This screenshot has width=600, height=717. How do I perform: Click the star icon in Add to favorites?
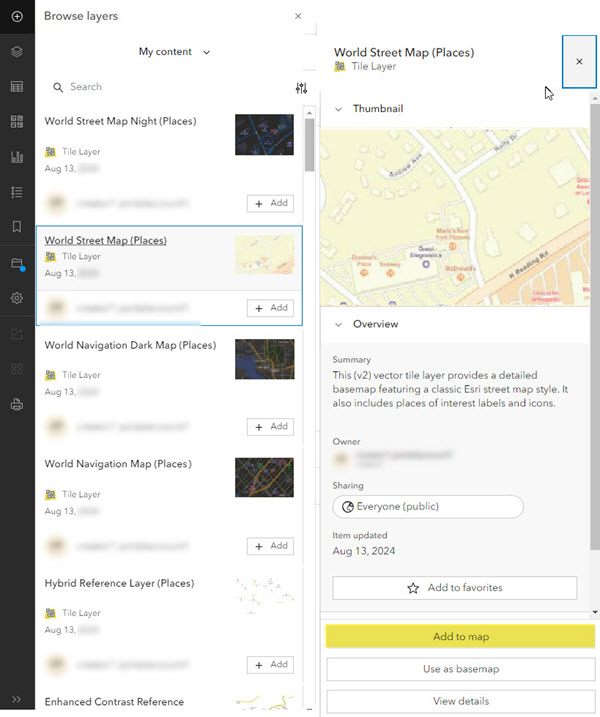click(x=413, y=588)
